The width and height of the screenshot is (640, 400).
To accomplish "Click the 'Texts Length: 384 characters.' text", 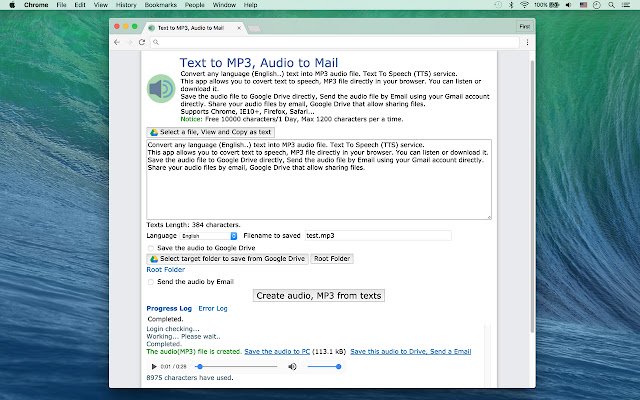I will (x=193, y=225).
